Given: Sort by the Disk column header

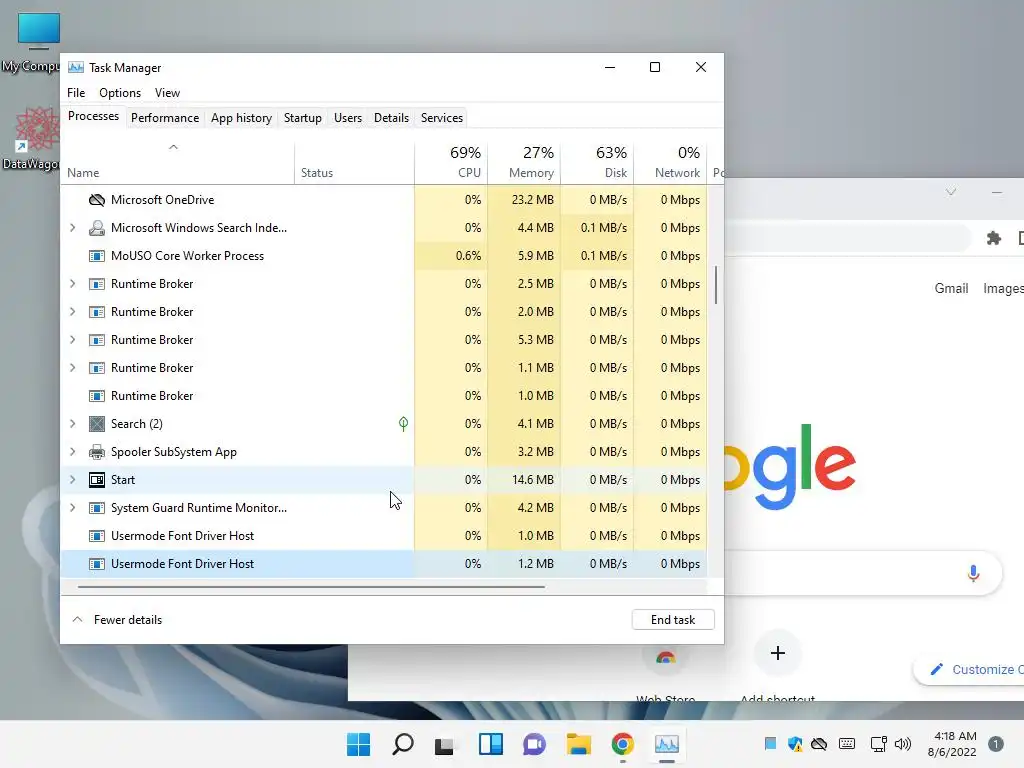Looking at the screenshot, I should (597, 162).
